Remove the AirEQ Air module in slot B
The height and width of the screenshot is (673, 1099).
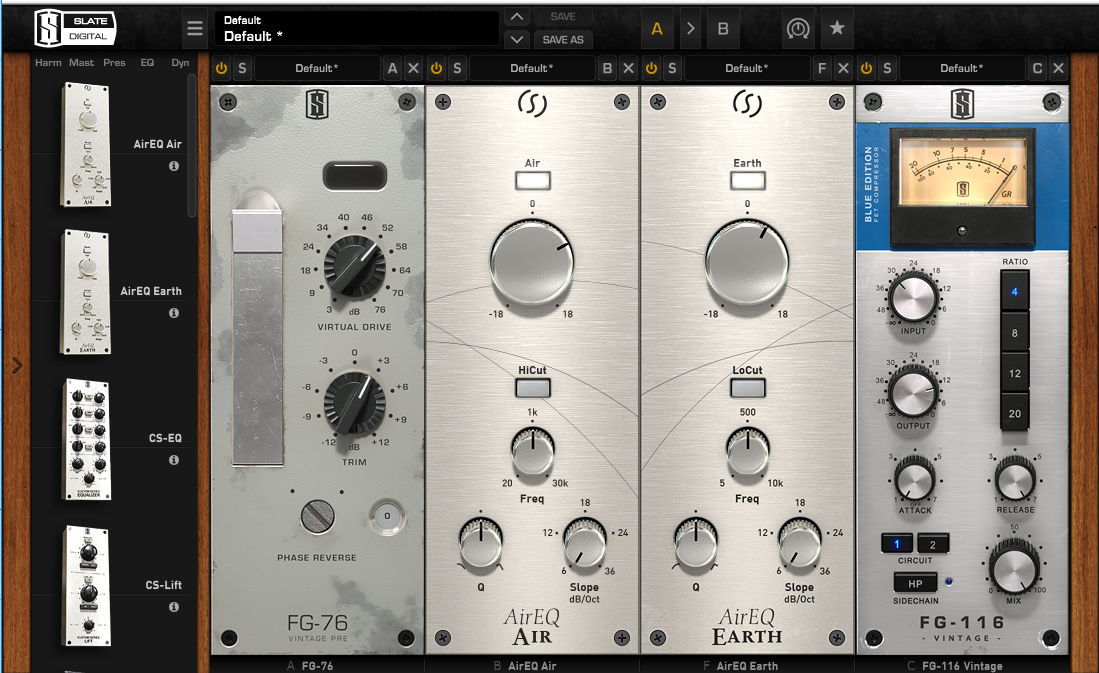(629, 68)
